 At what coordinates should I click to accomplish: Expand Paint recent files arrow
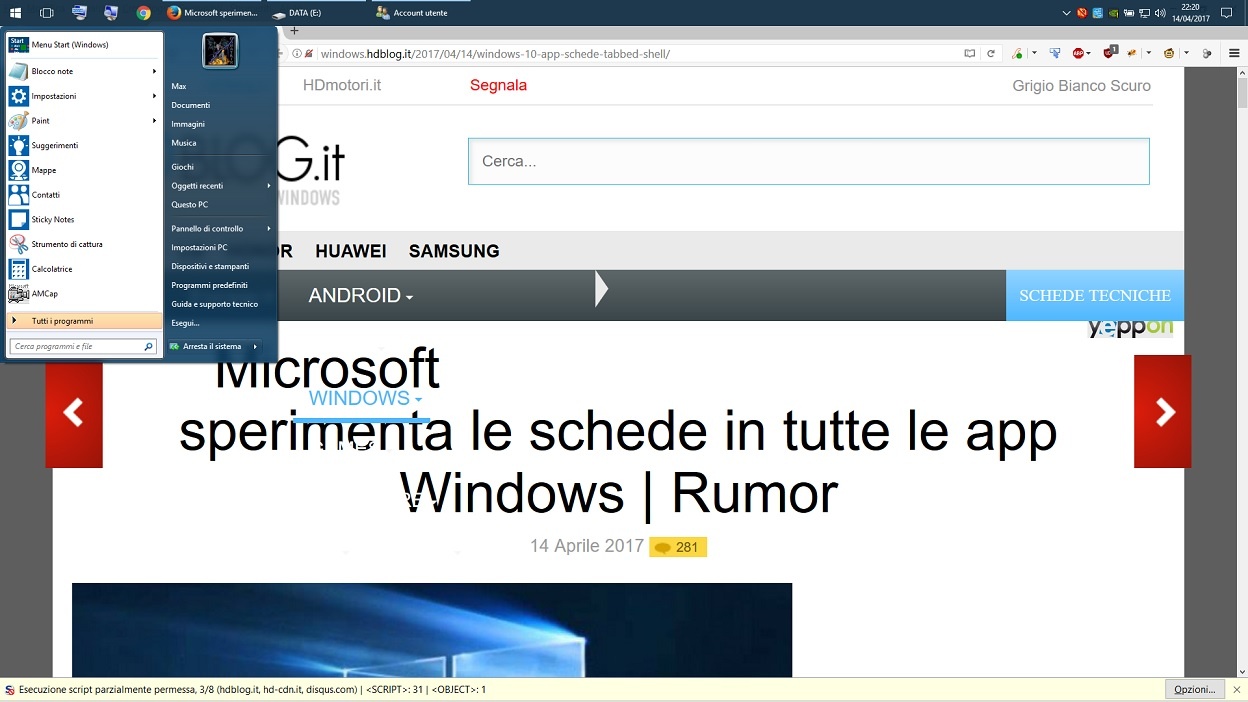click(x=154, y=121)
